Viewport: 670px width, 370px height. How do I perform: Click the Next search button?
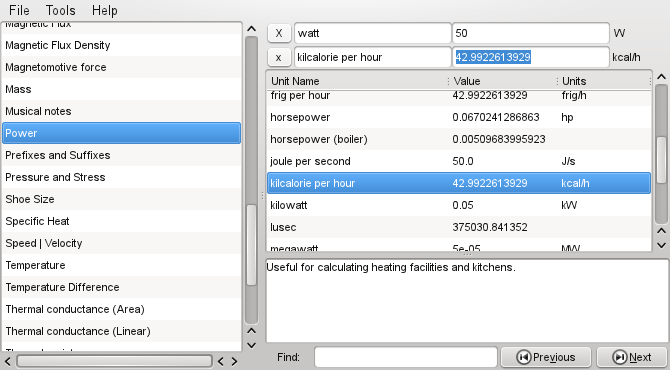pos(632,357)
